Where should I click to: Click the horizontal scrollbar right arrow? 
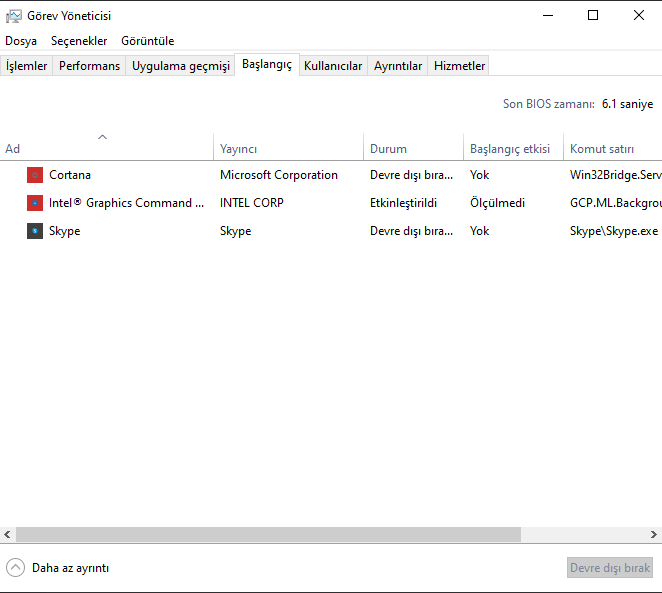(x=654, y=534)
